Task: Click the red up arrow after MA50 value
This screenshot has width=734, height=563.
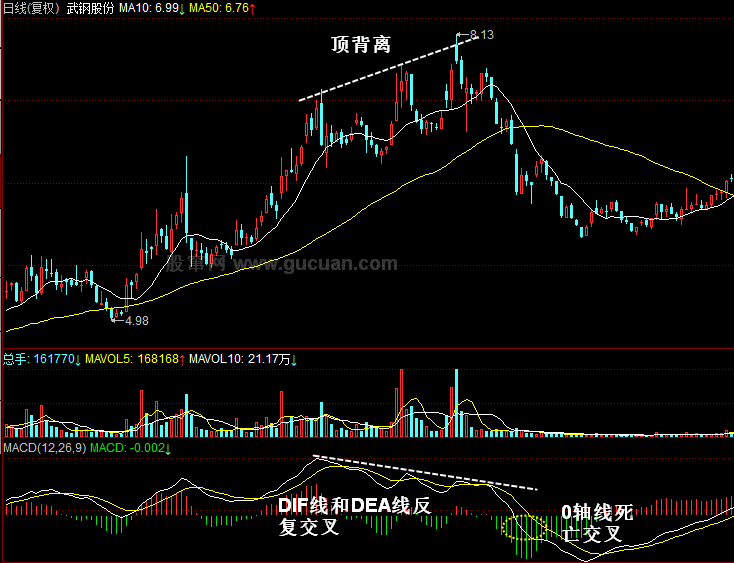Action: [x=252, y=8]
